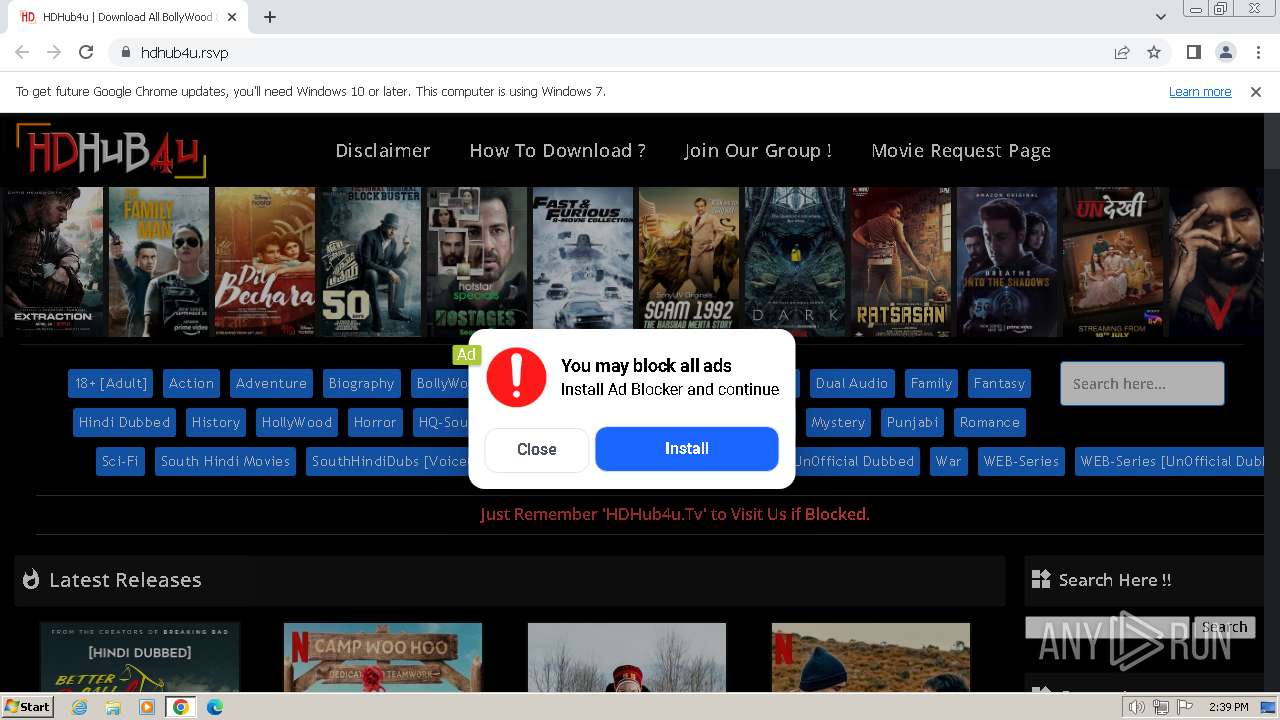
Task: Reload the page with refresh icon
Action: tap(86, 52)
